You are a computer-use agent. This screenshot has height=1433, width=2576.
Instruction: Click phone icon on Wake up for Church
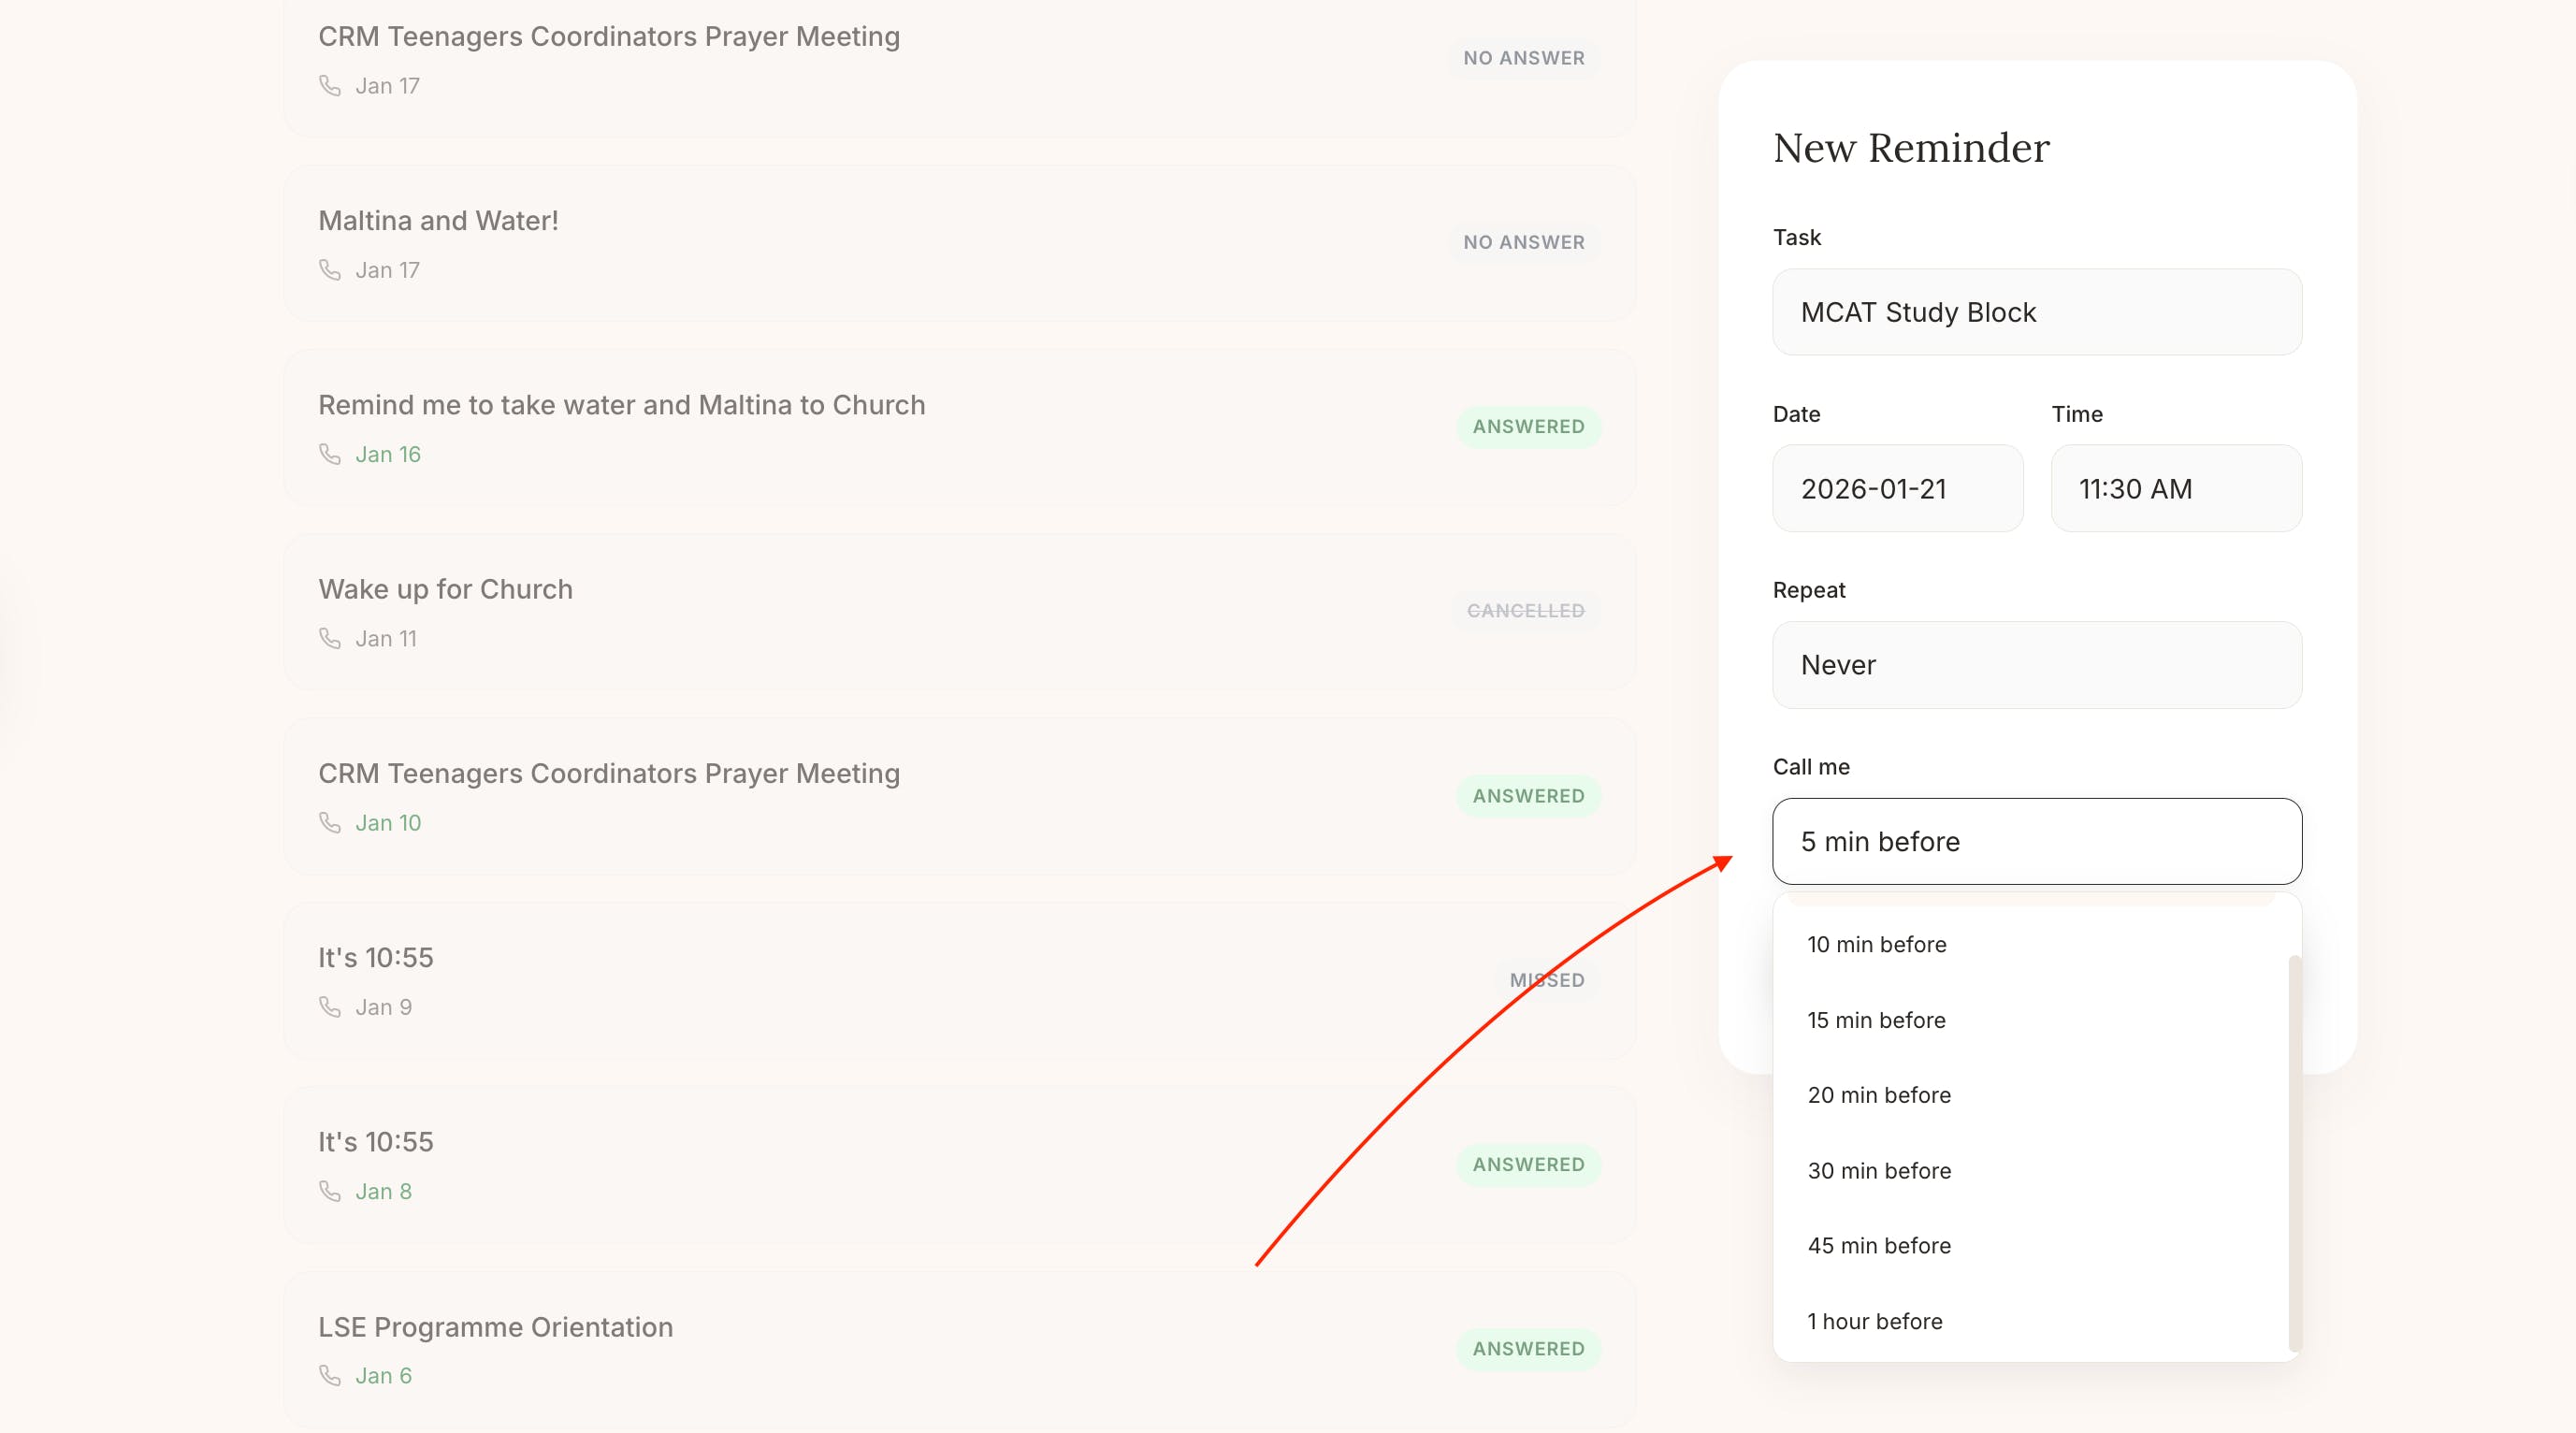[329, 638]
